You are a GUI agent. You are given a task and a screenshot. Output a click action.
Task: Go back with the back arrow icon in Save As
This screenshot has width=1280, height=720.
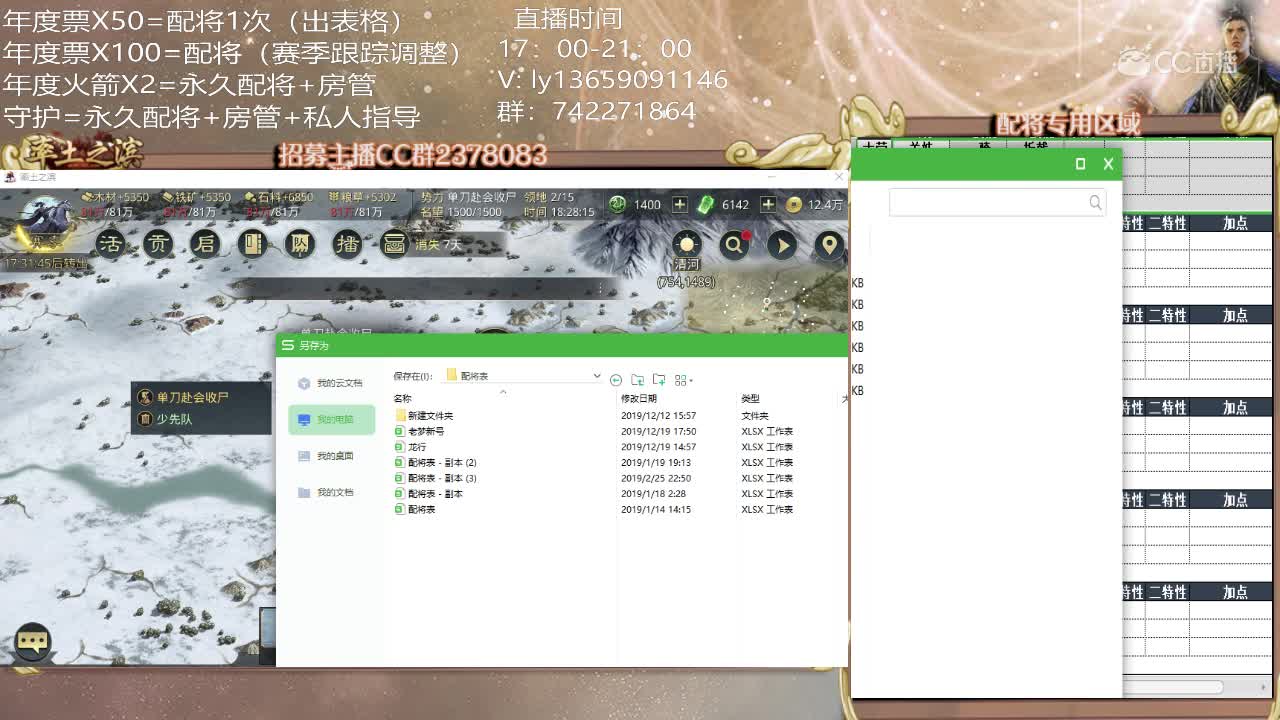click(x=616, y=380)
